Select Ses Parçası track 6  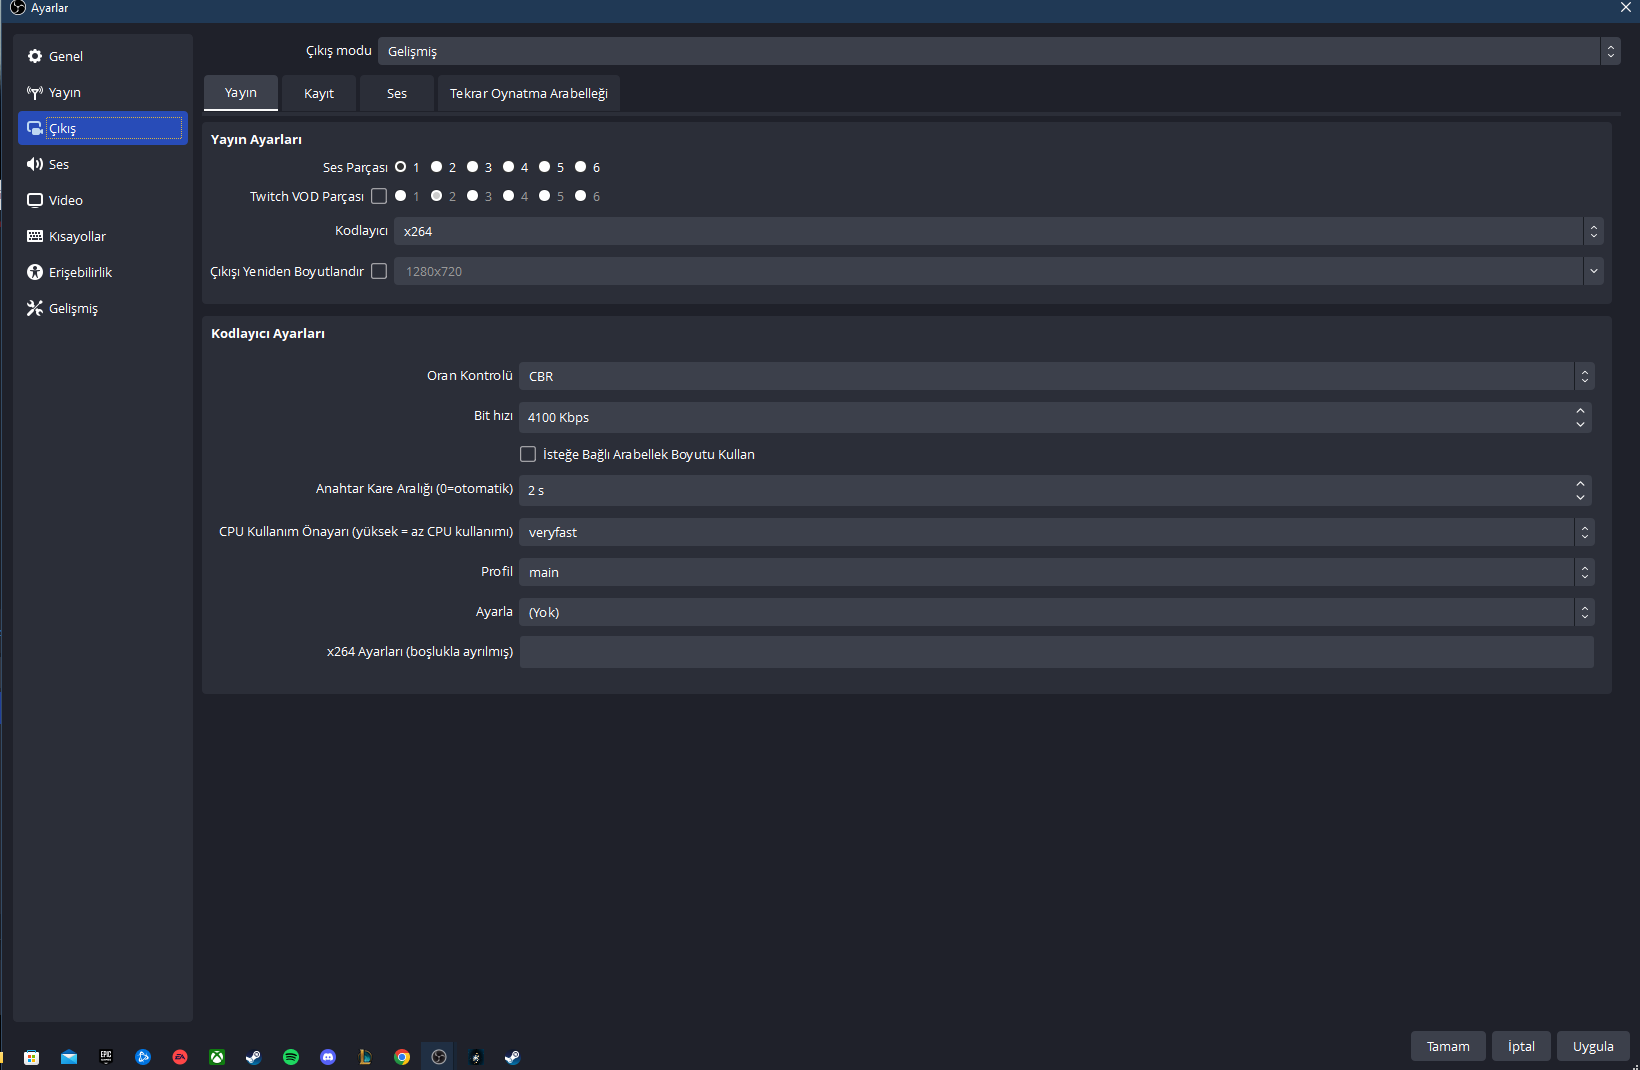581,167
